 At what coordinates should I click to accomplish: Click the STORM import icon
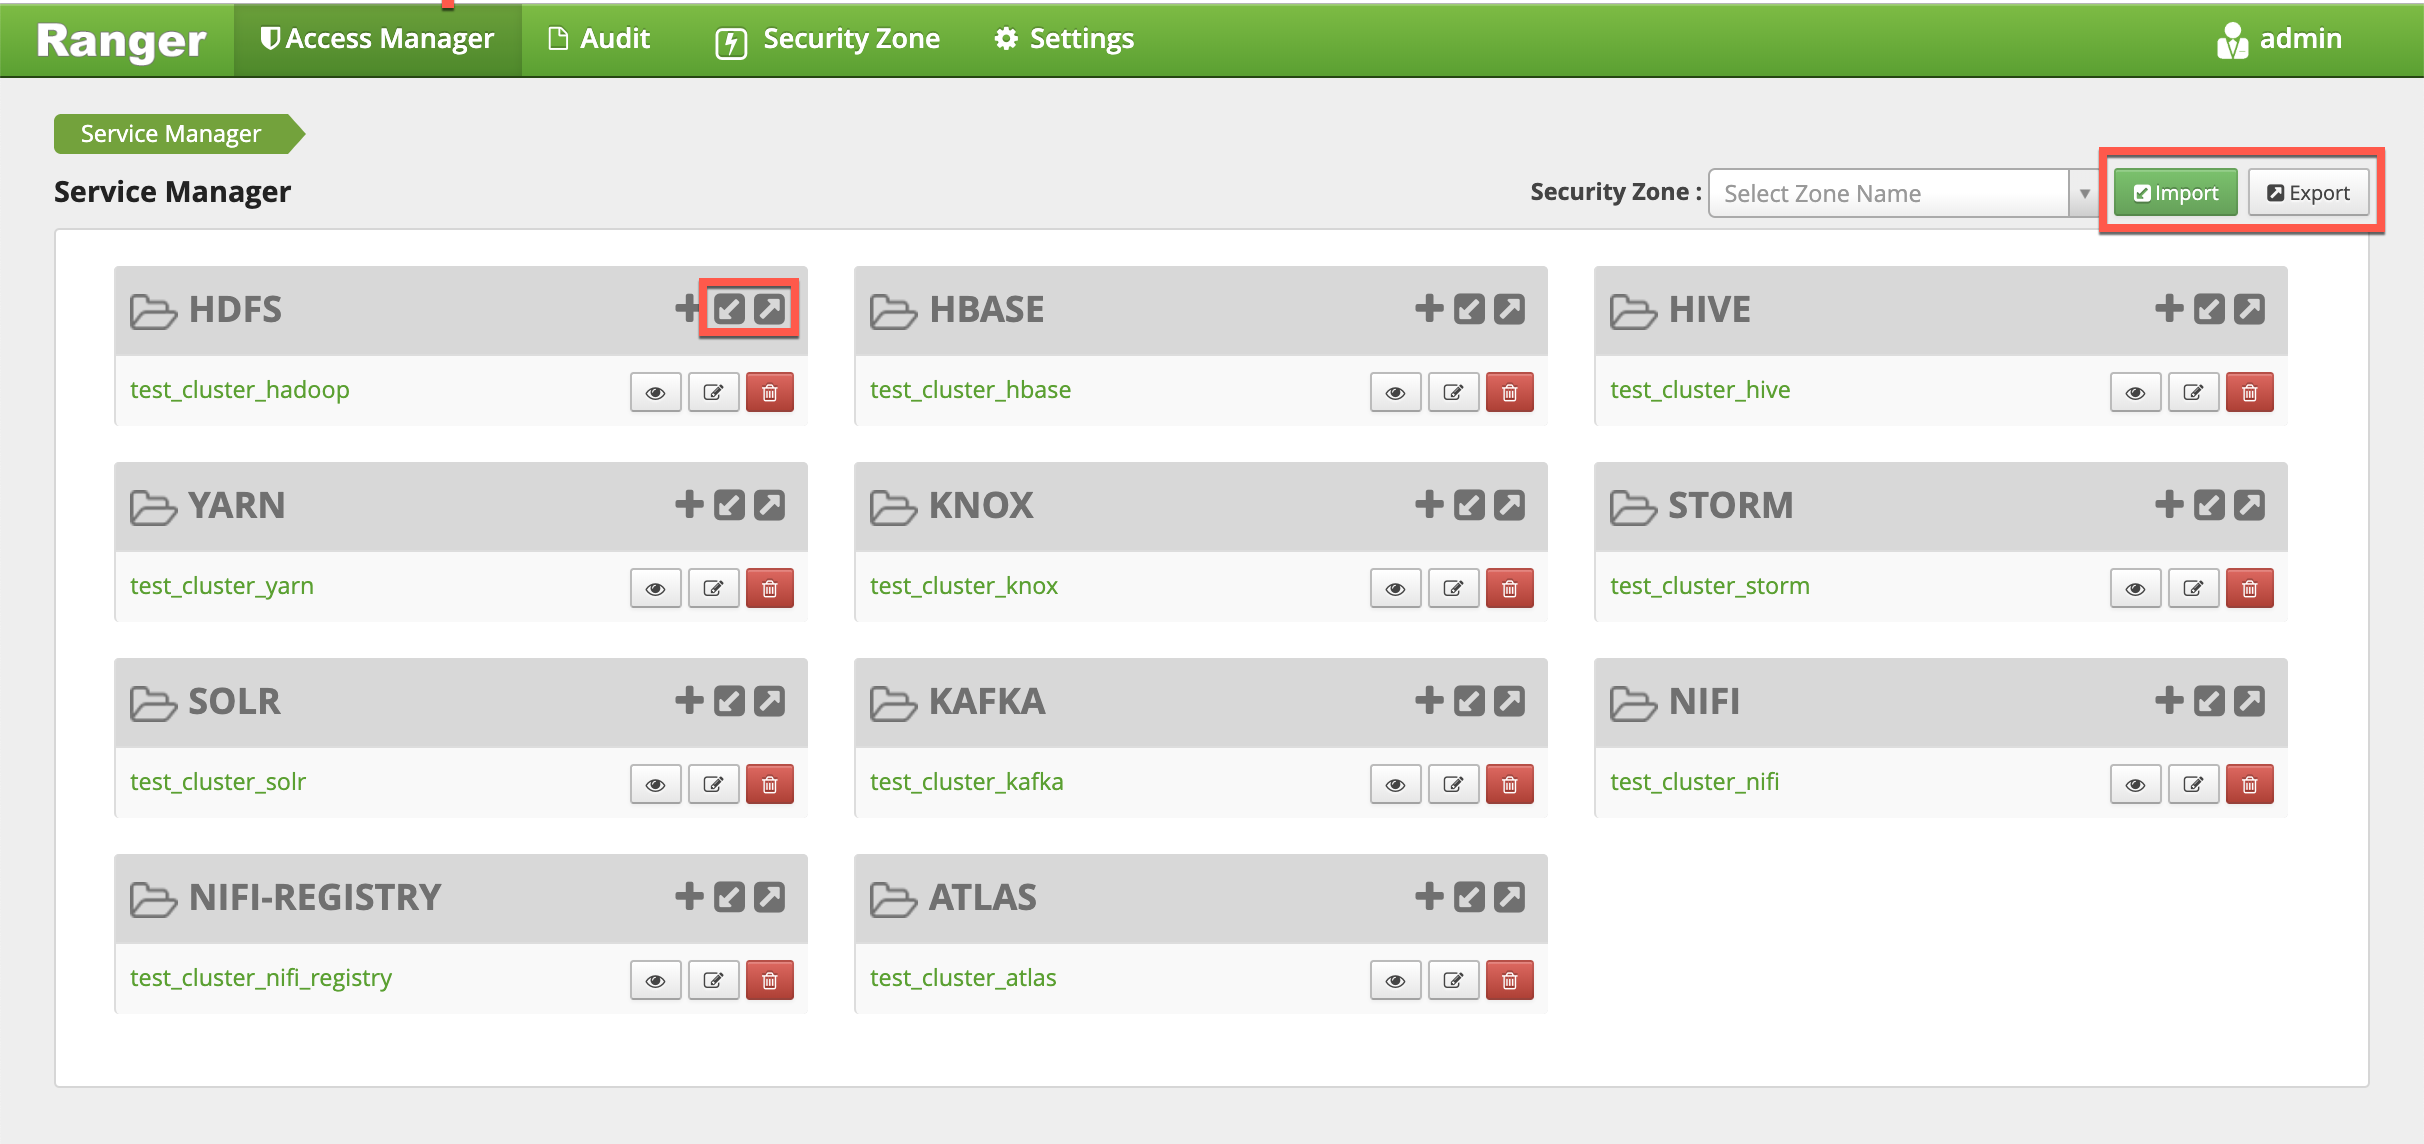click(2209, 505)
